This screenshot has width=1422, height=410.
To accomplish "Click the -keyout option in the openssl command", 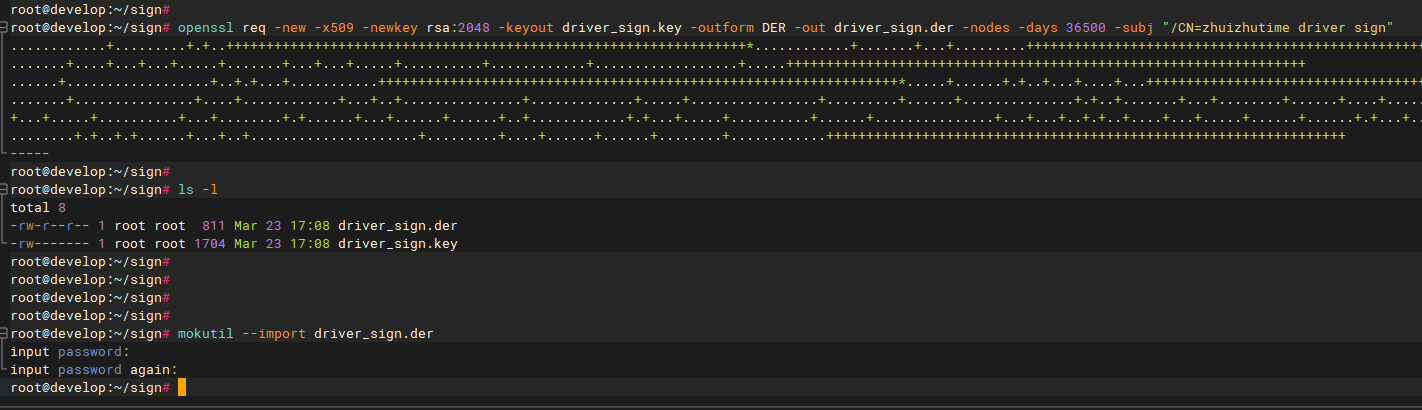I will click(522, 27).
